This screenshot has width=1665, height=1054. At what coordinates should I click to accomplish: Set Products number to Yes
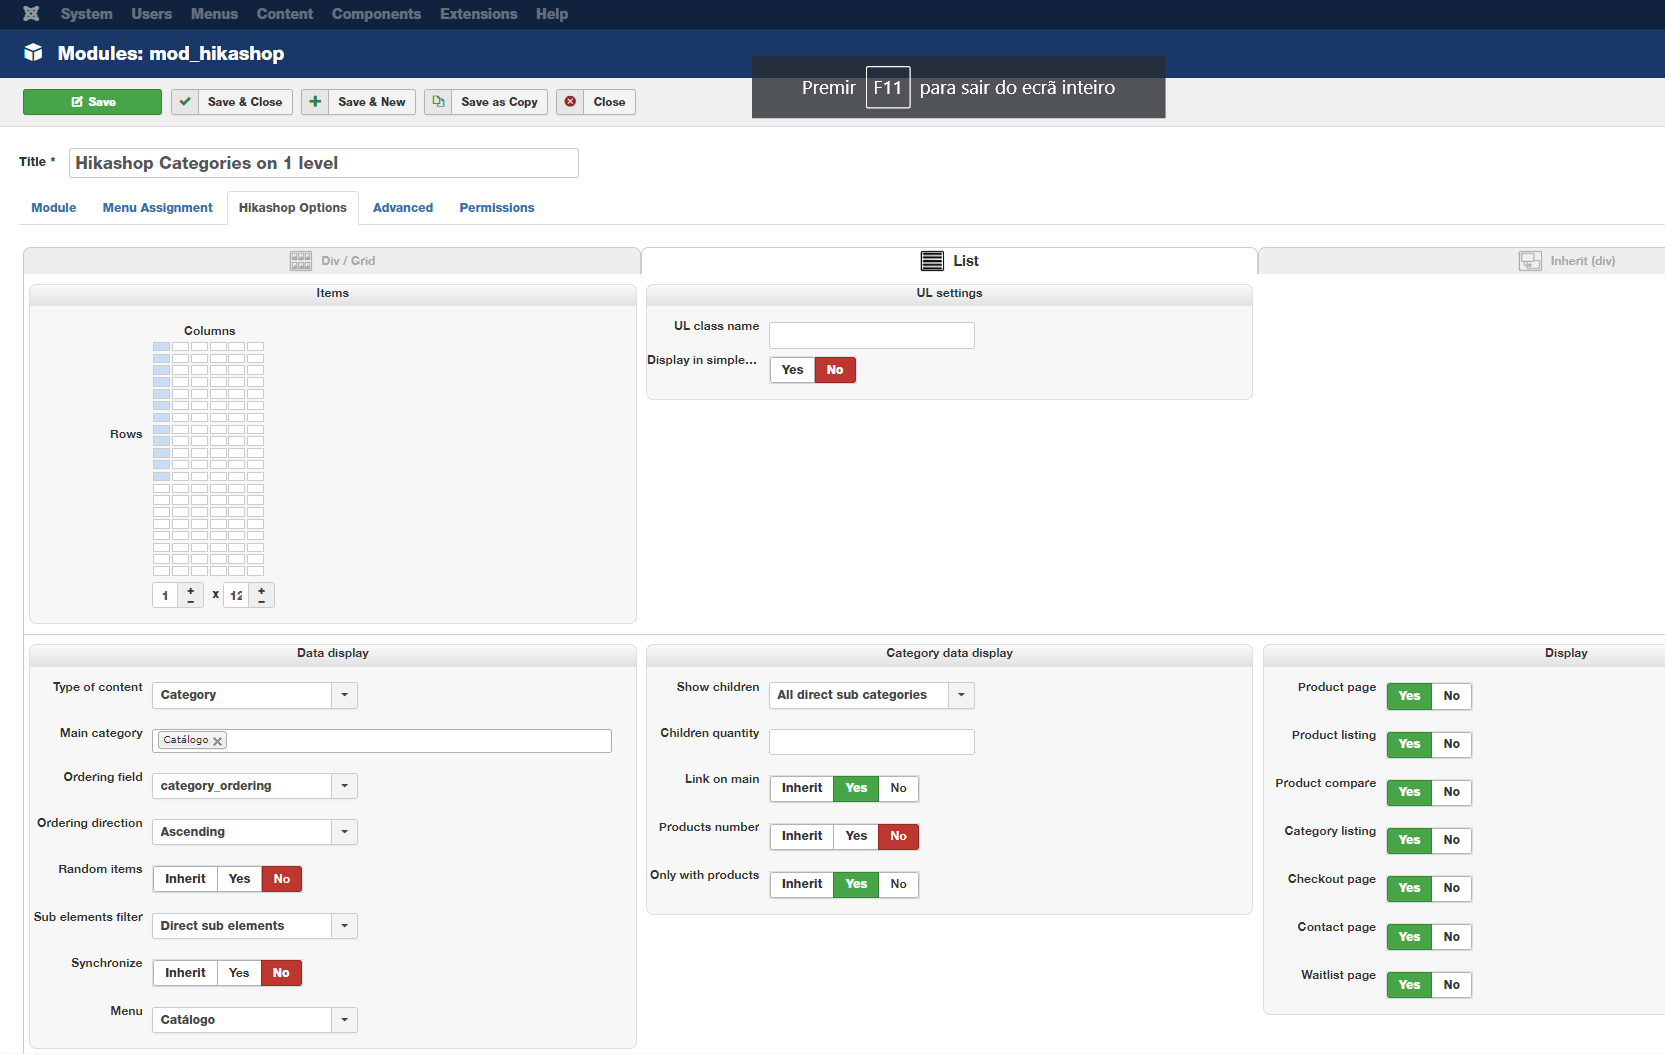(x=856, y=836)
